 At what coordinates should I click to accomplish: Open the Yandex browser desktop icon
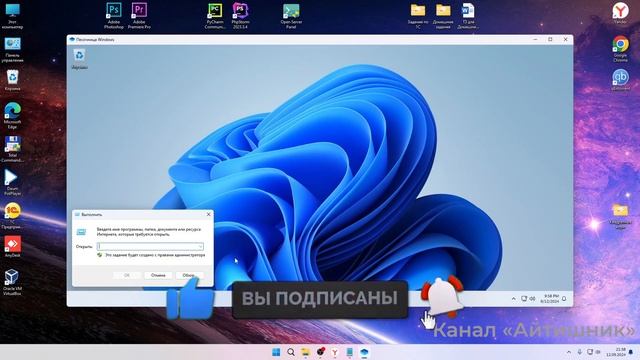click(620, 13)
